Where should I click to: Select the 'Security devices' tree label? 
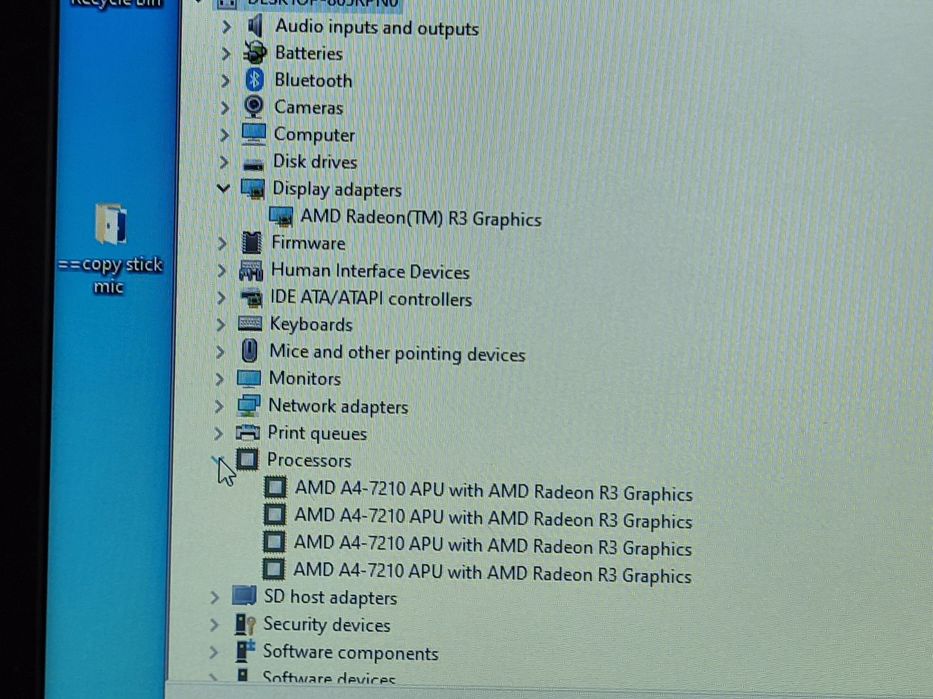[x=327, y=624]
